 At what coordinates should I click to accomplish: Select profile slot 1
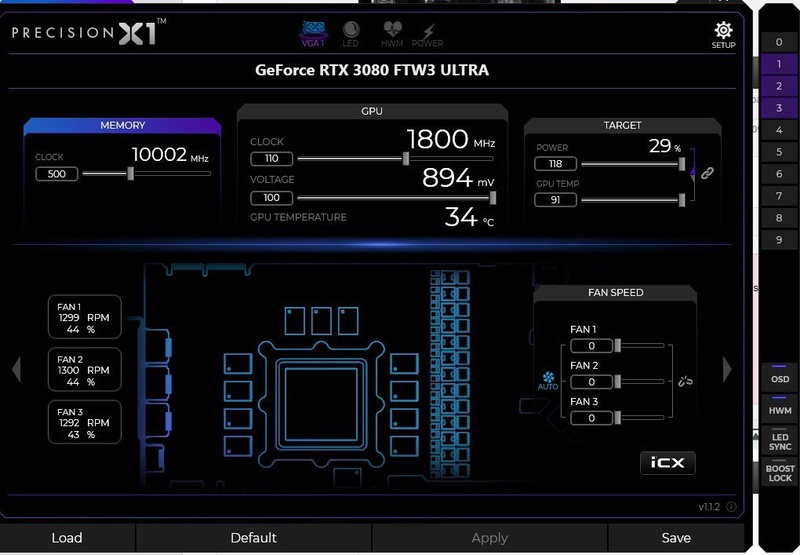pyautogui.click(x=779, y=64)
